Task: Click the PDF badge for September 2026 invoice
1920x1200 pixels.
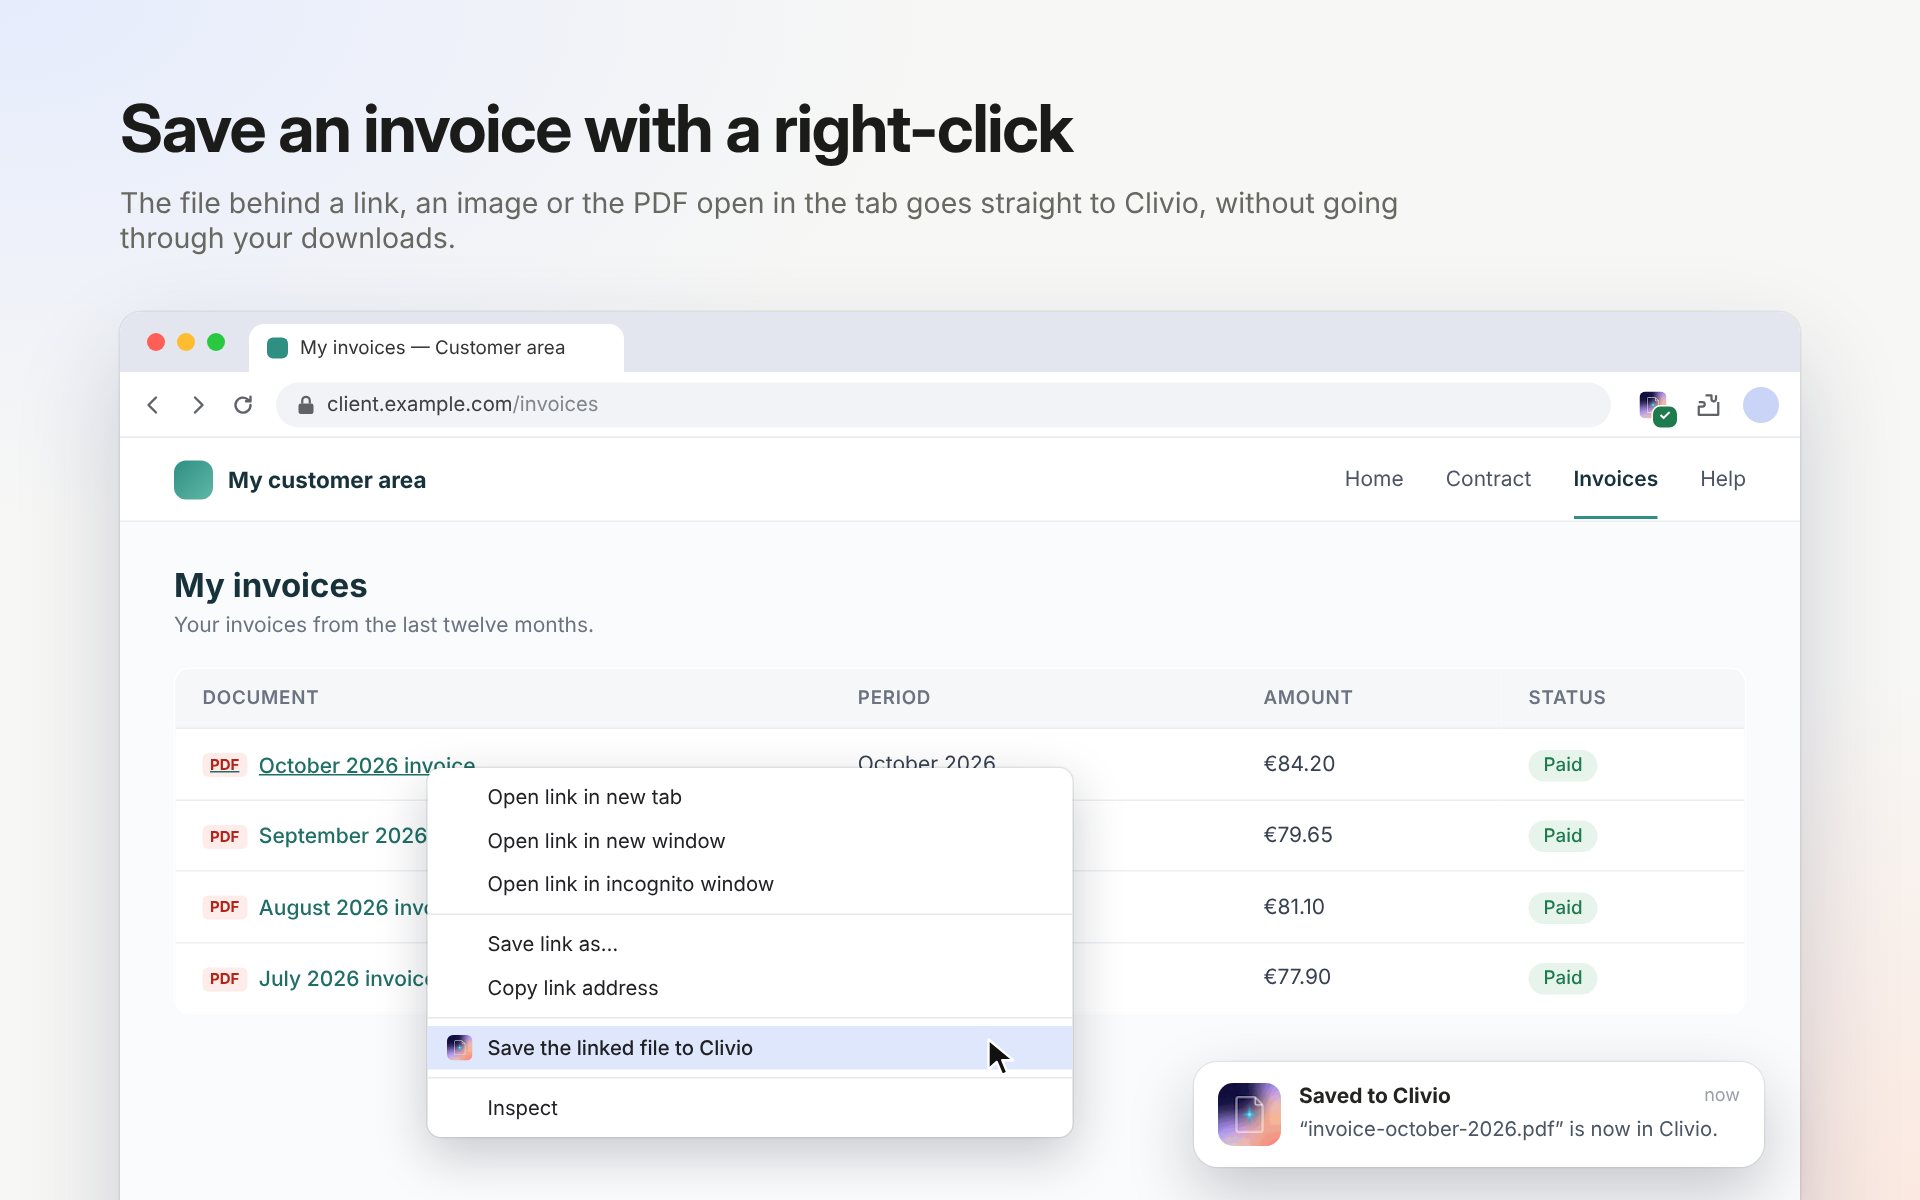Action: (x=224, y=836)
